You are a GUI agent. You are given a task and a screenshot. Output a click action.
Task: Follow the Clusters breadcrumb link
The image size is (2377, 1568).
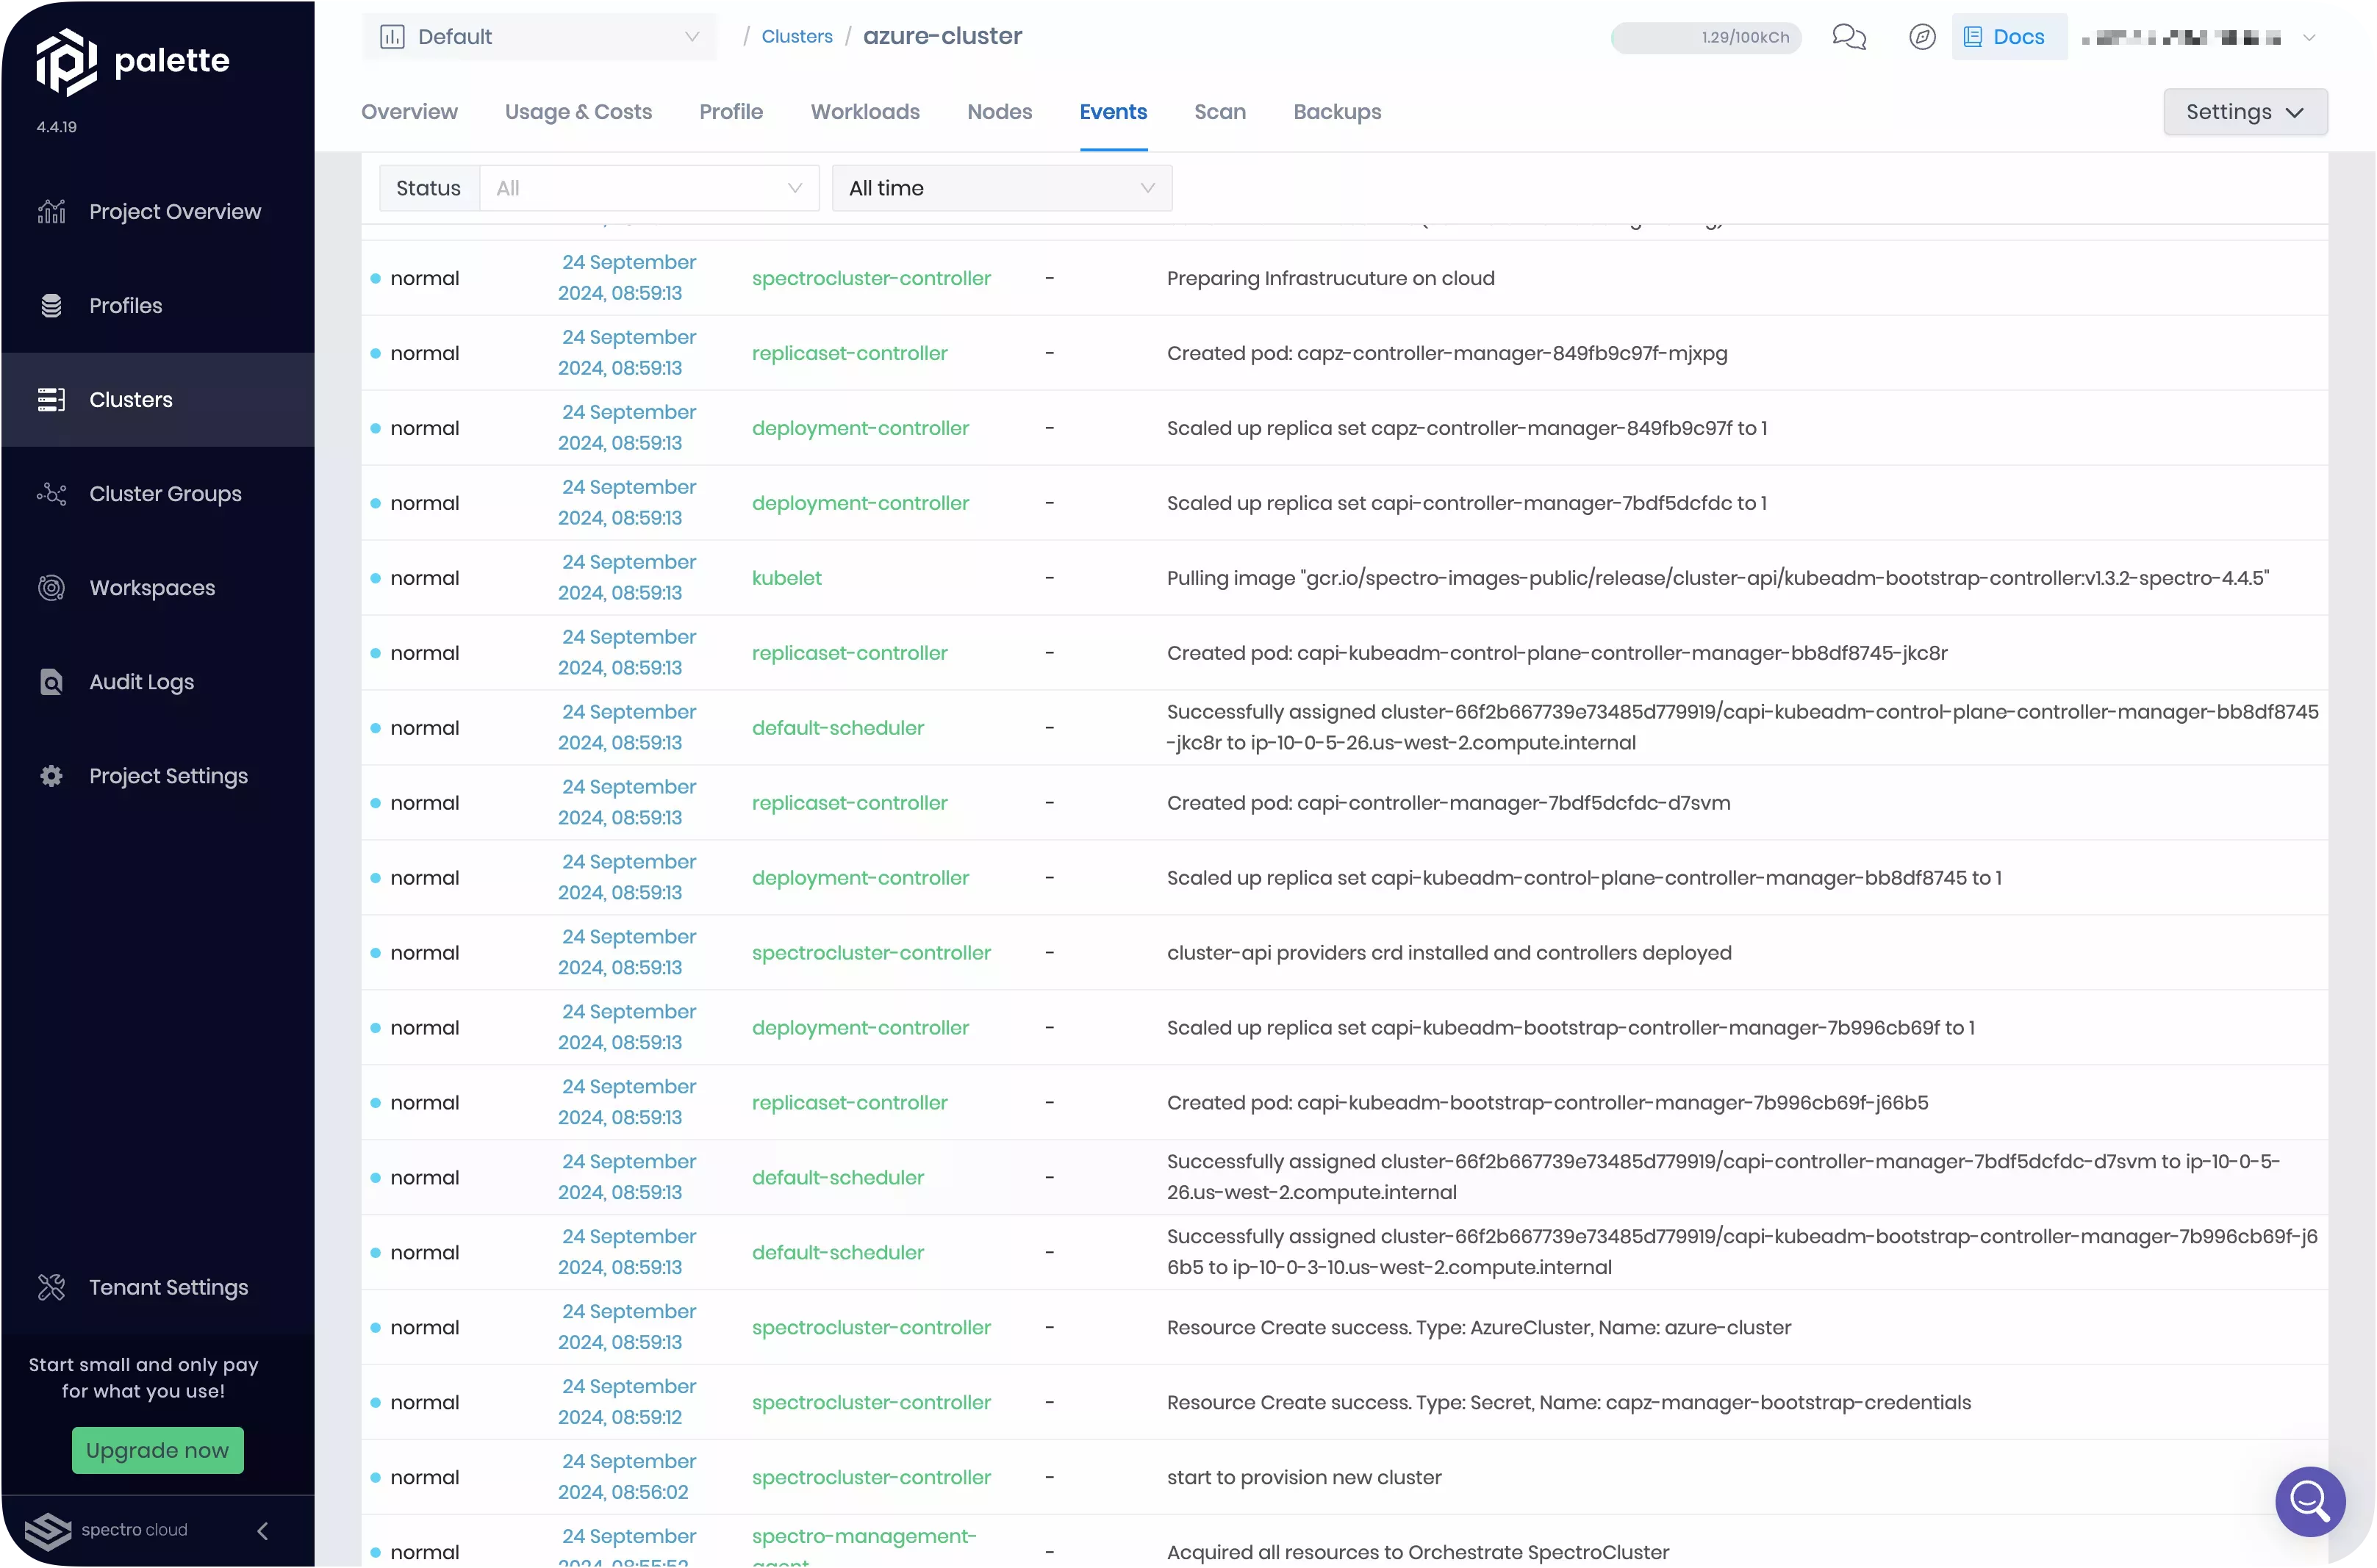pos(796,37)
